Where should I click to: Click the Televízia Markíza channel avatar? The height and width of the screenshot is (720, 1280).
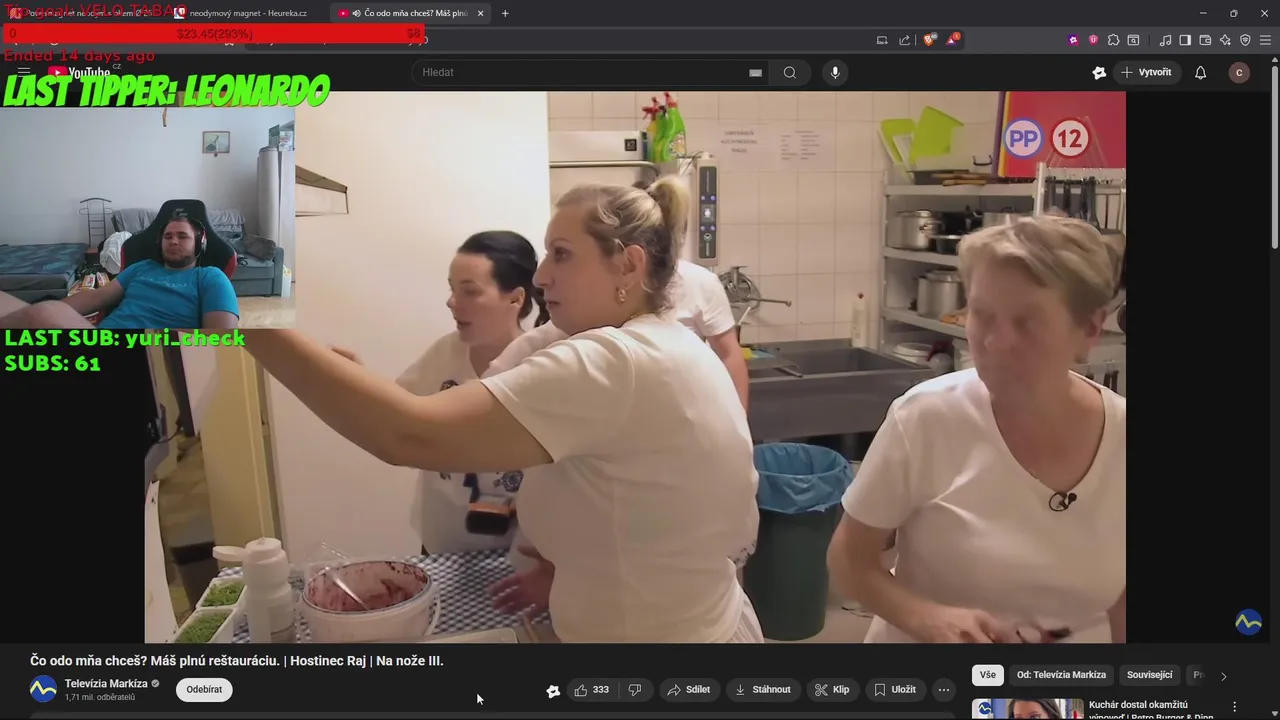[x=43, y=689]
